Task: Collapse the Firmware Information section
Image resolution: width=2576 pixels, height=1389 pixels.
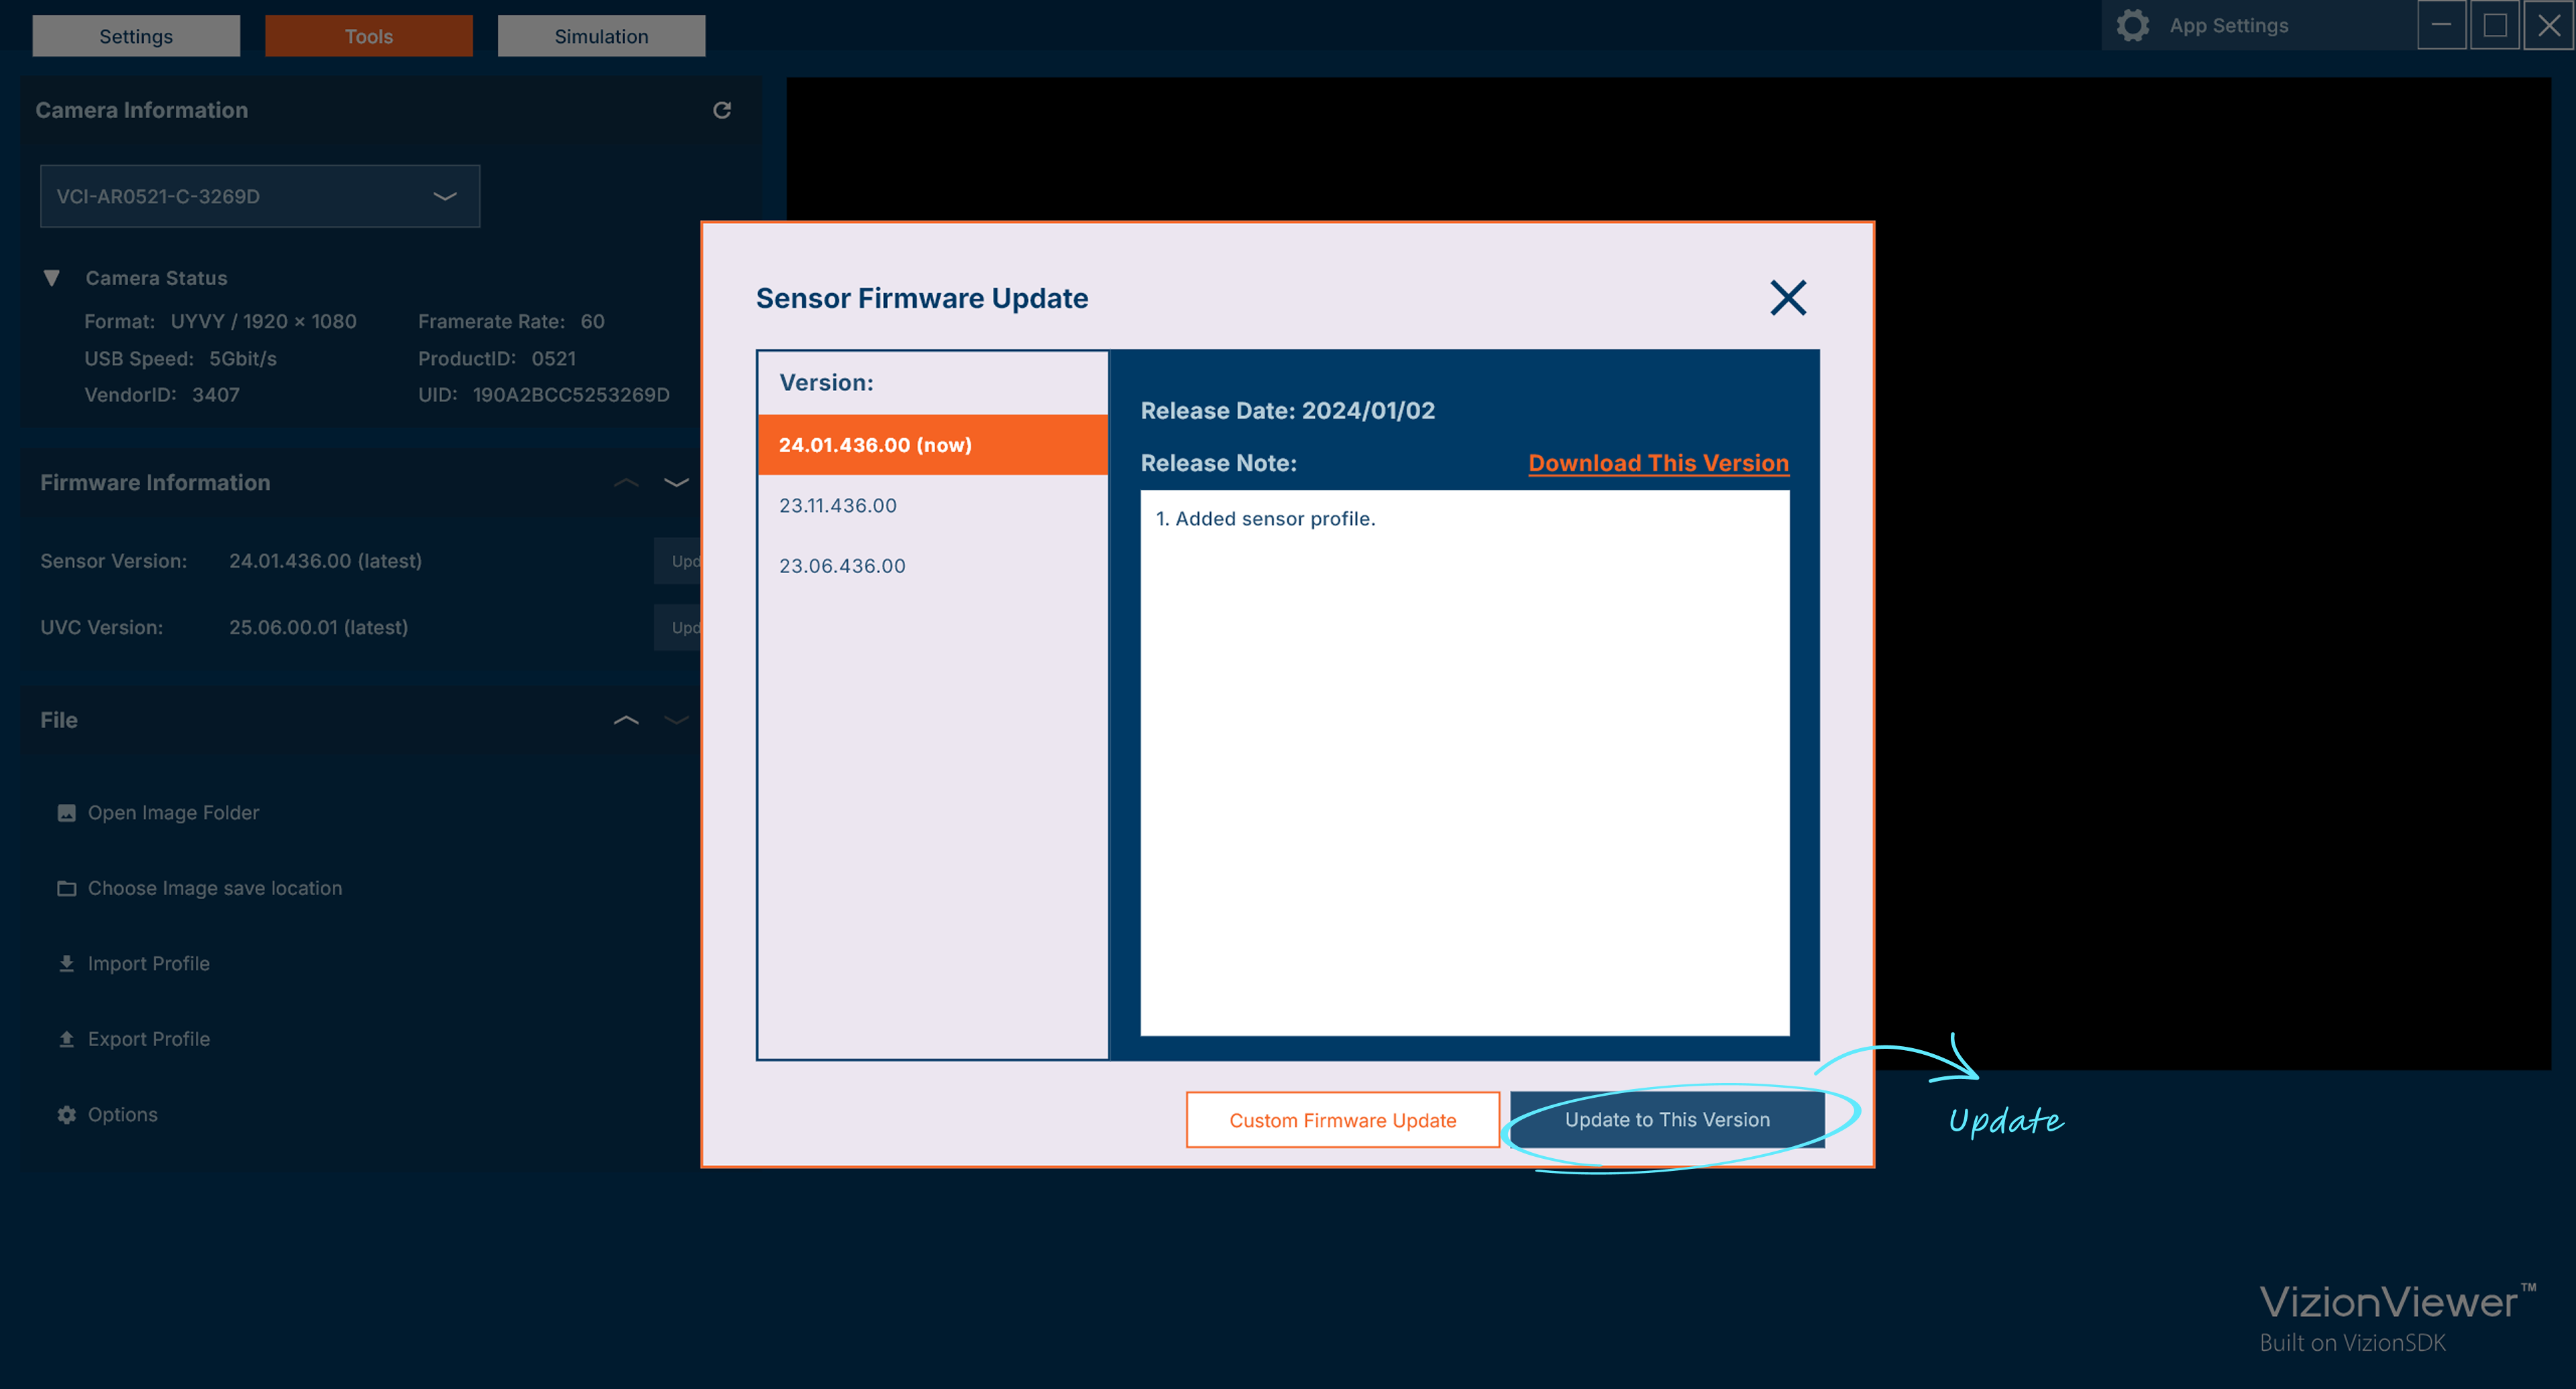Action: coord(626,483)
